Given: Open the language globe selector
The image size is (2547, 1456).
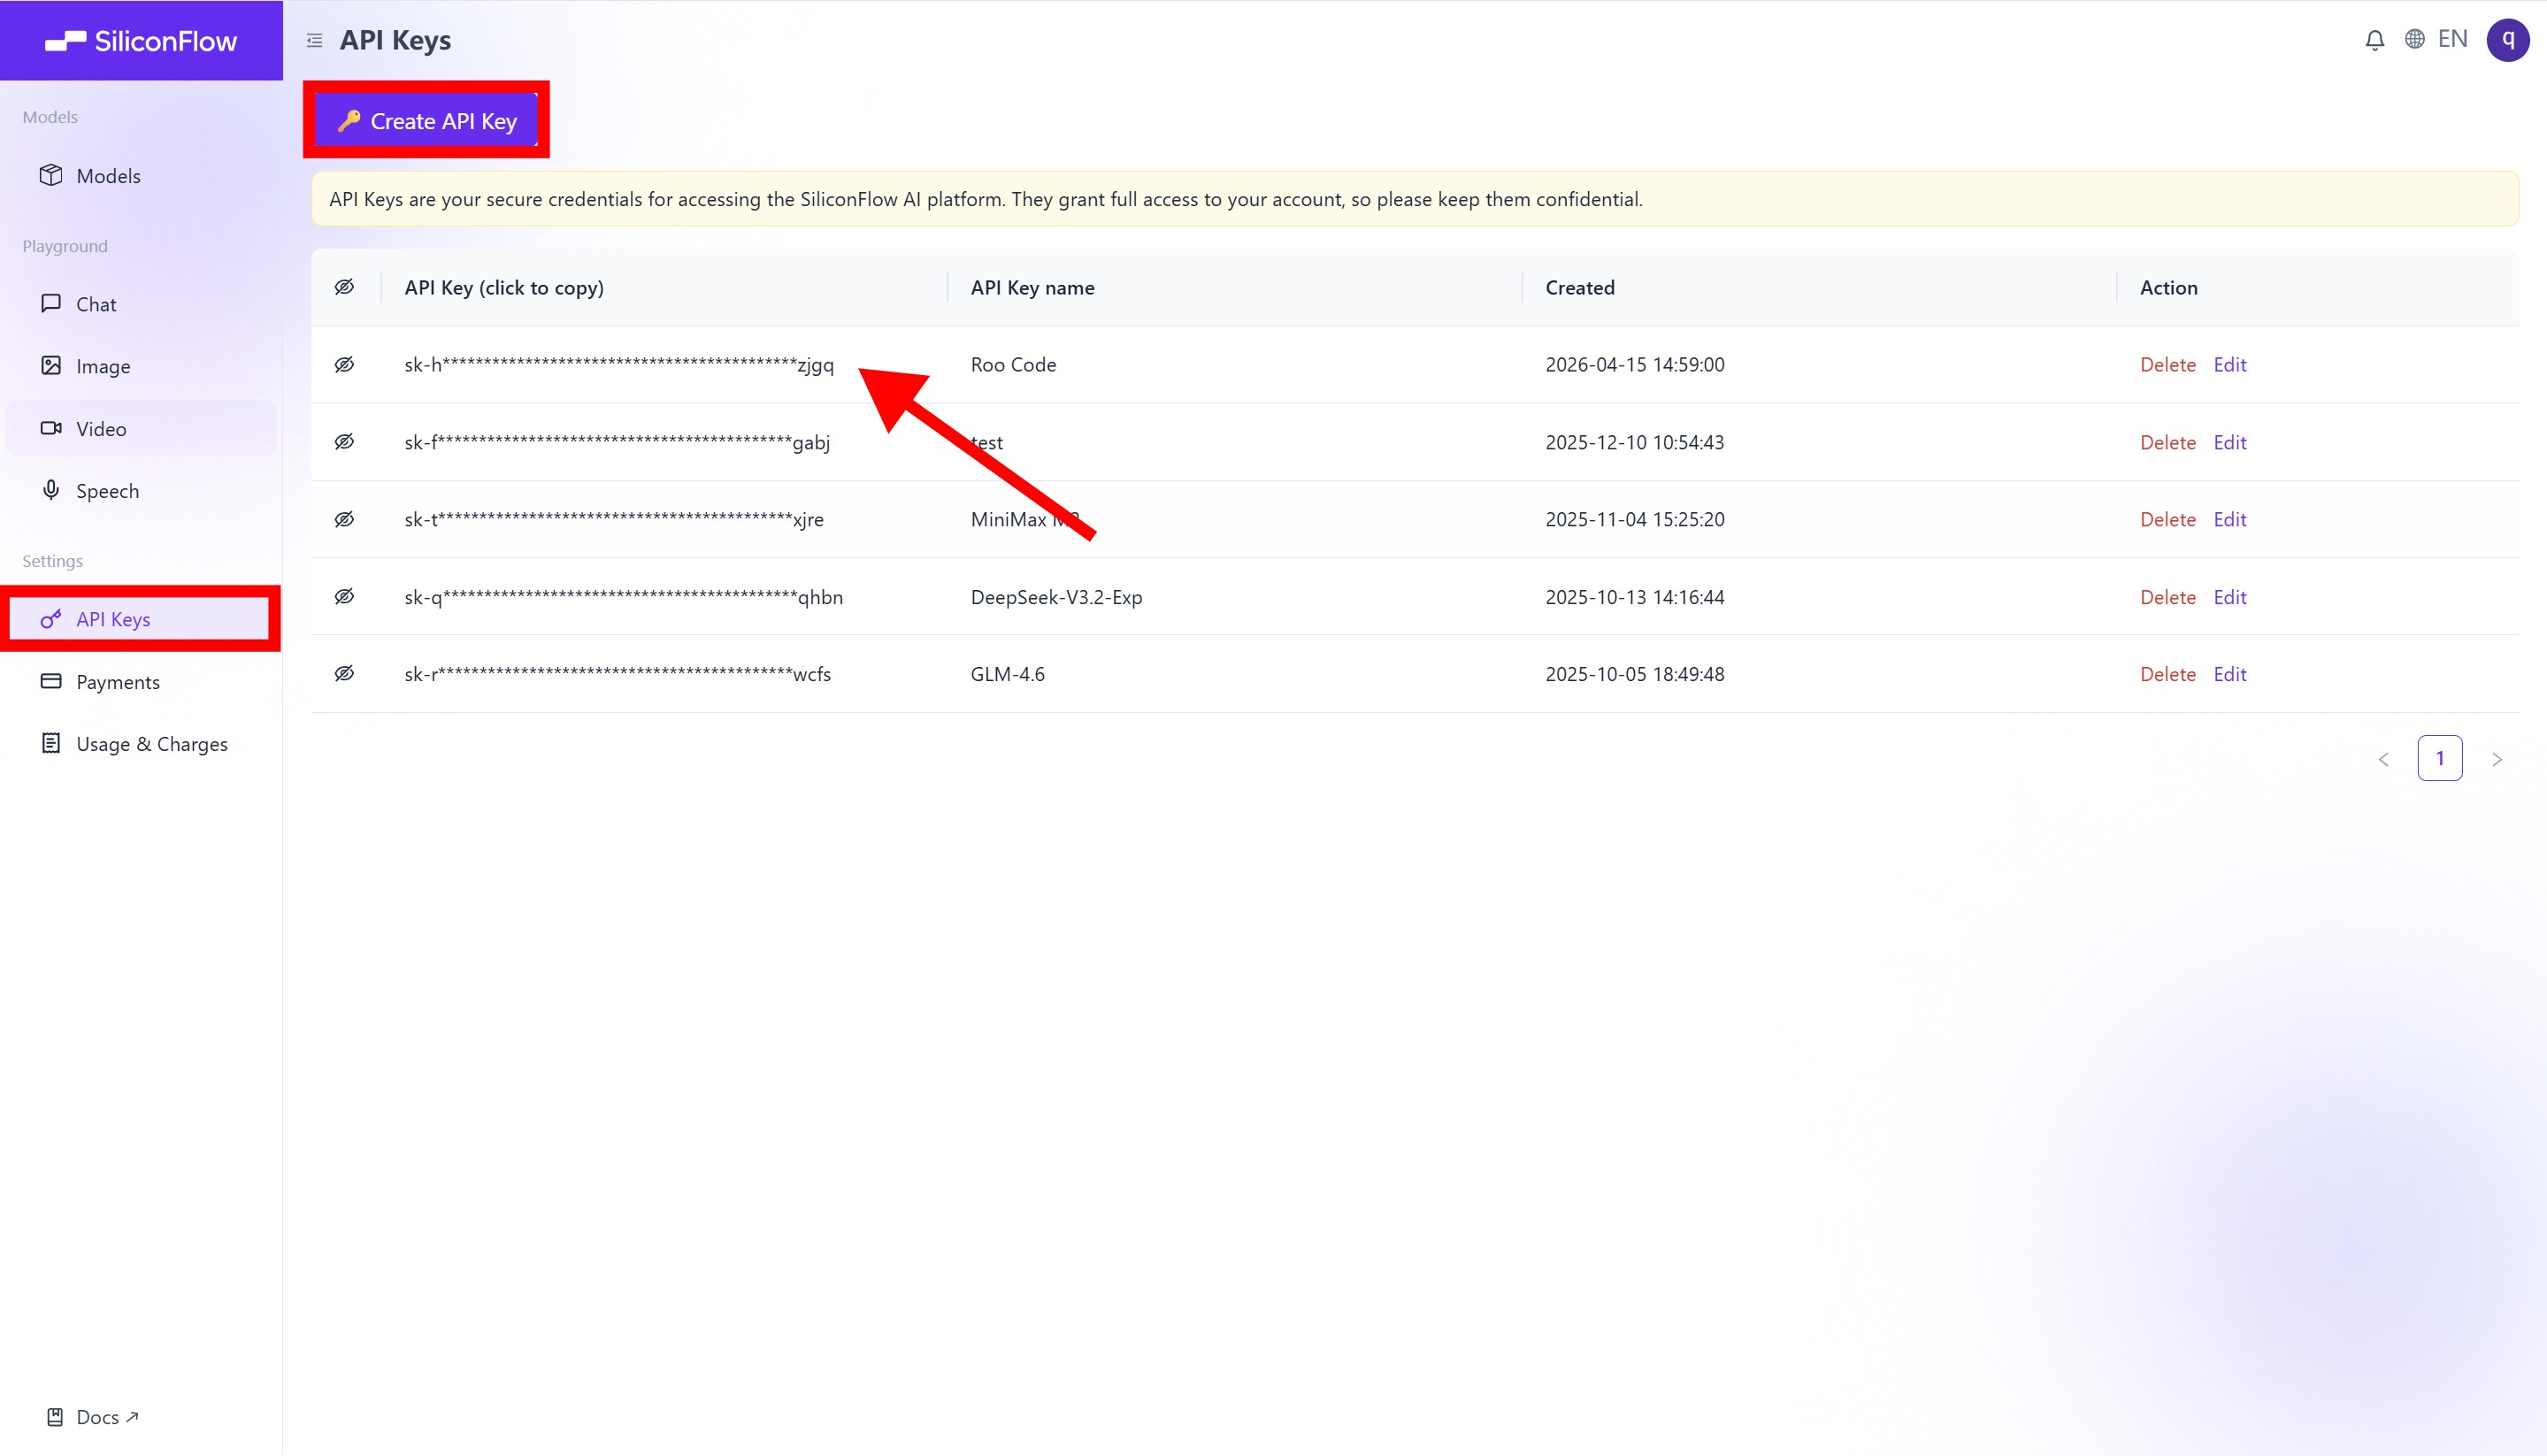Looking at the screenshot, I should pyautogui.click(x=2414, y=40).
